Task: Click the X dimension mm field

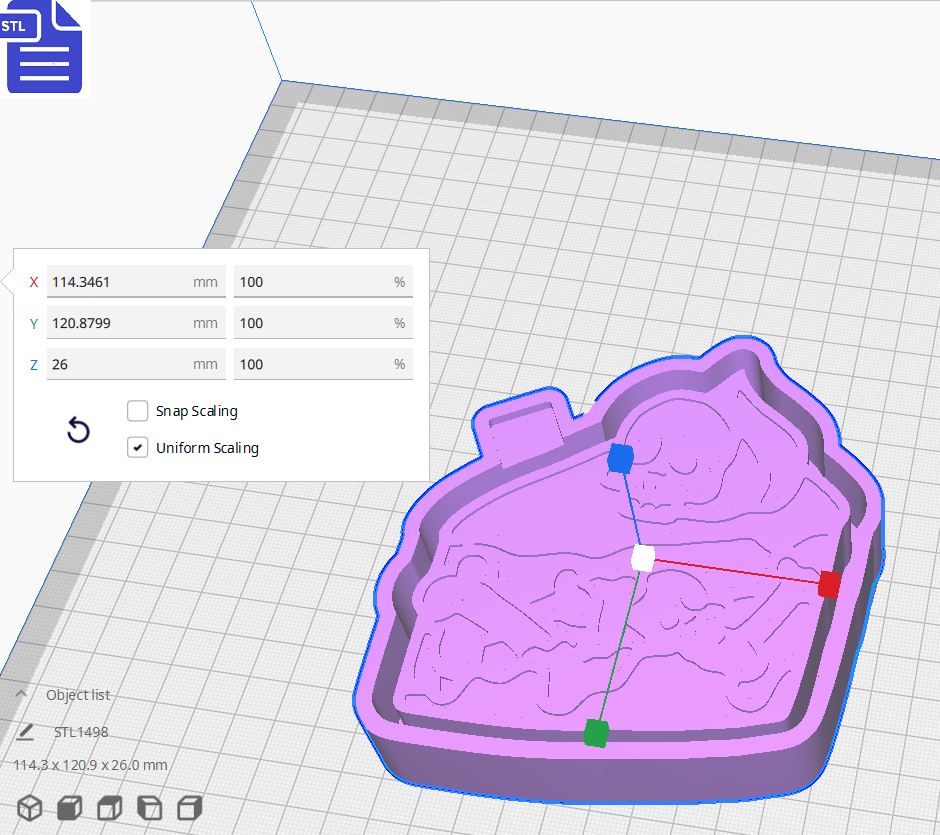Action: pos(120,282)
